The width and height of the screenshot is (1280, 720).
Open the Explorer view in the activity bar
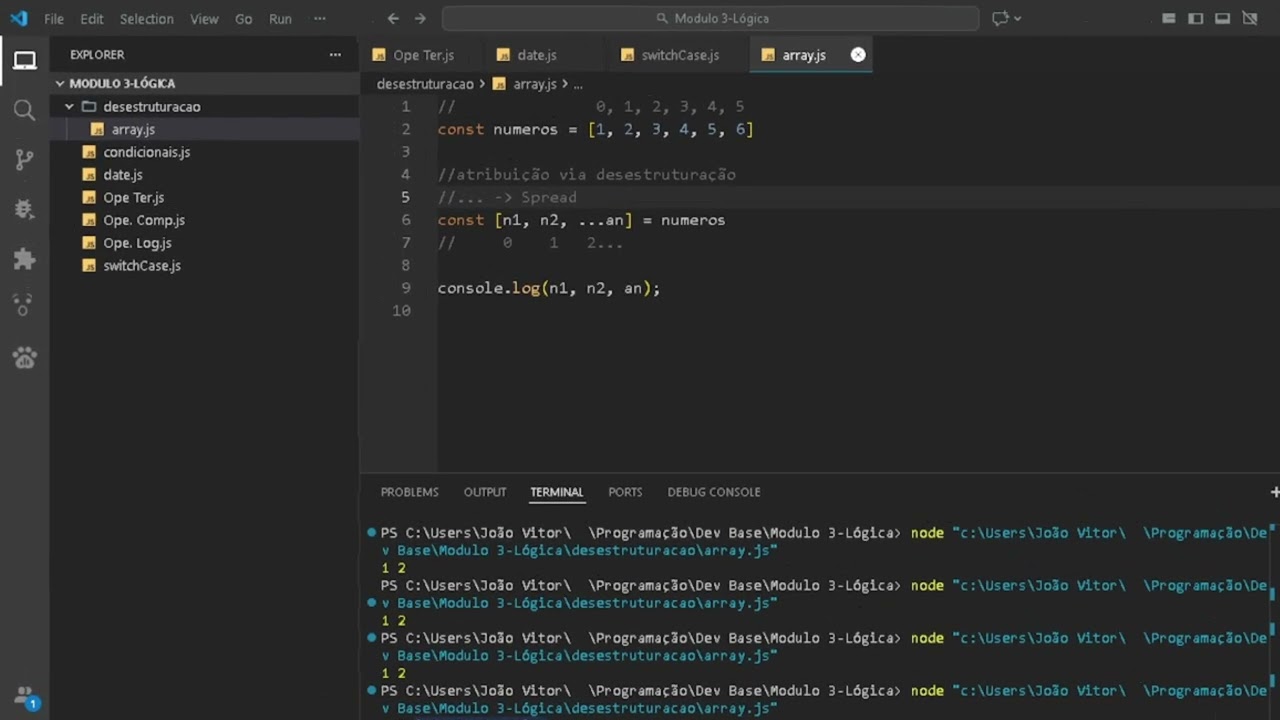(25, 61)
